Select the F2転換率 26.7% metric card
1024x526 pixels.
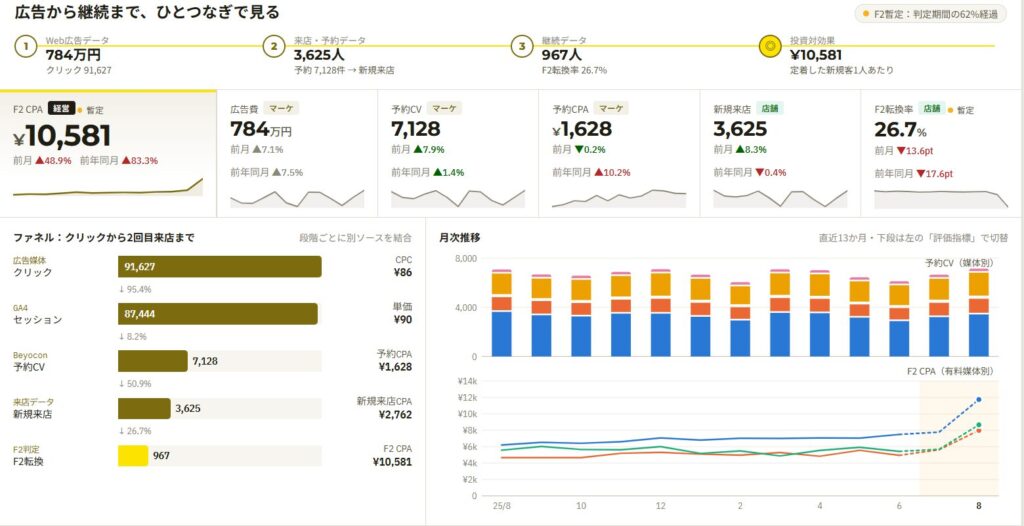(942, 153)
